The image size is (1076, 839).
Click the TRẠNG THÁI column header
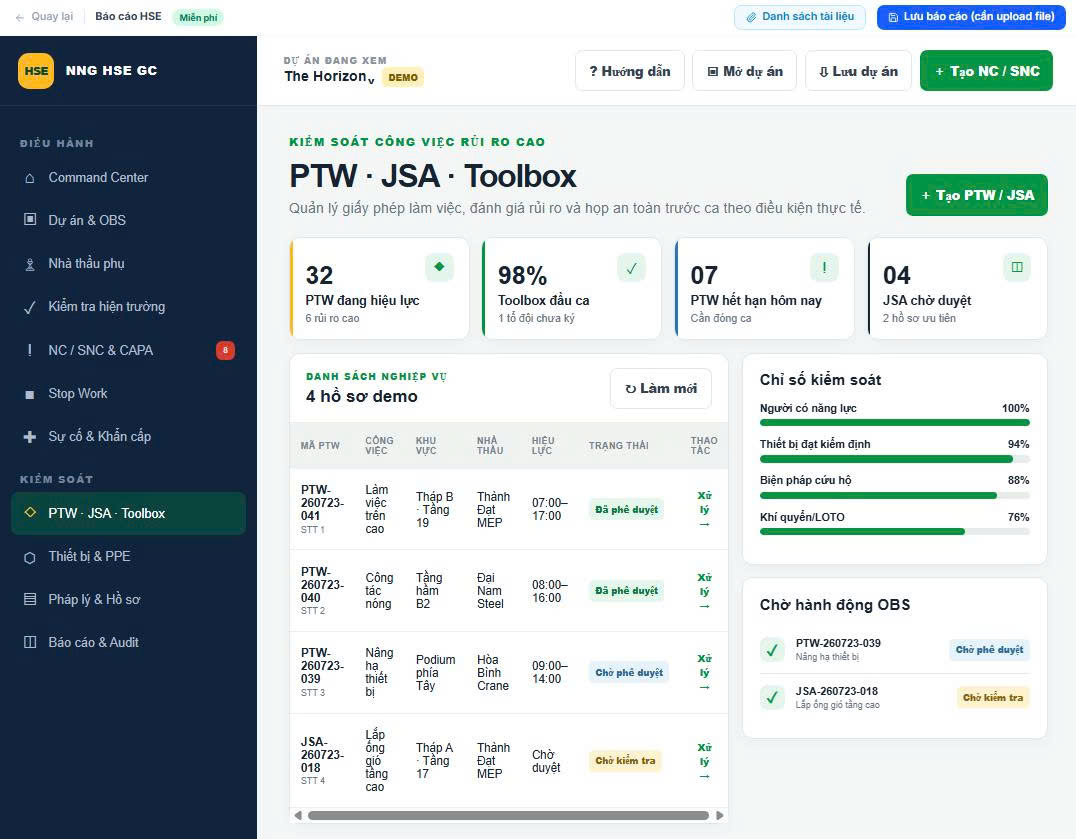coord(618,445)
